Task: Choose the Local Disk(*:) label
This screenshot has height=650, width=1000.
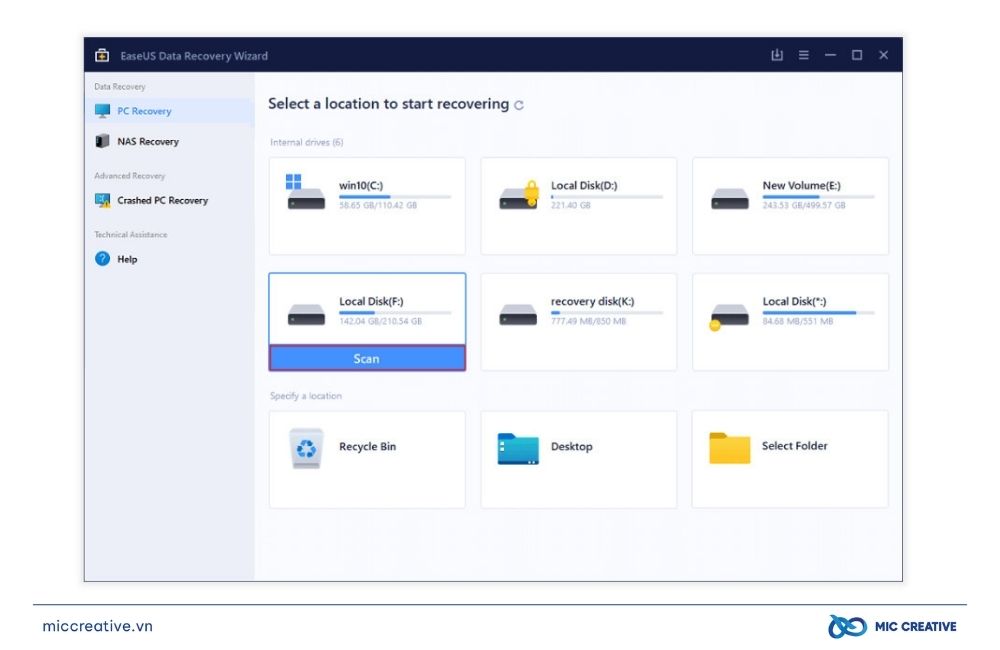Action: (795, 301)
